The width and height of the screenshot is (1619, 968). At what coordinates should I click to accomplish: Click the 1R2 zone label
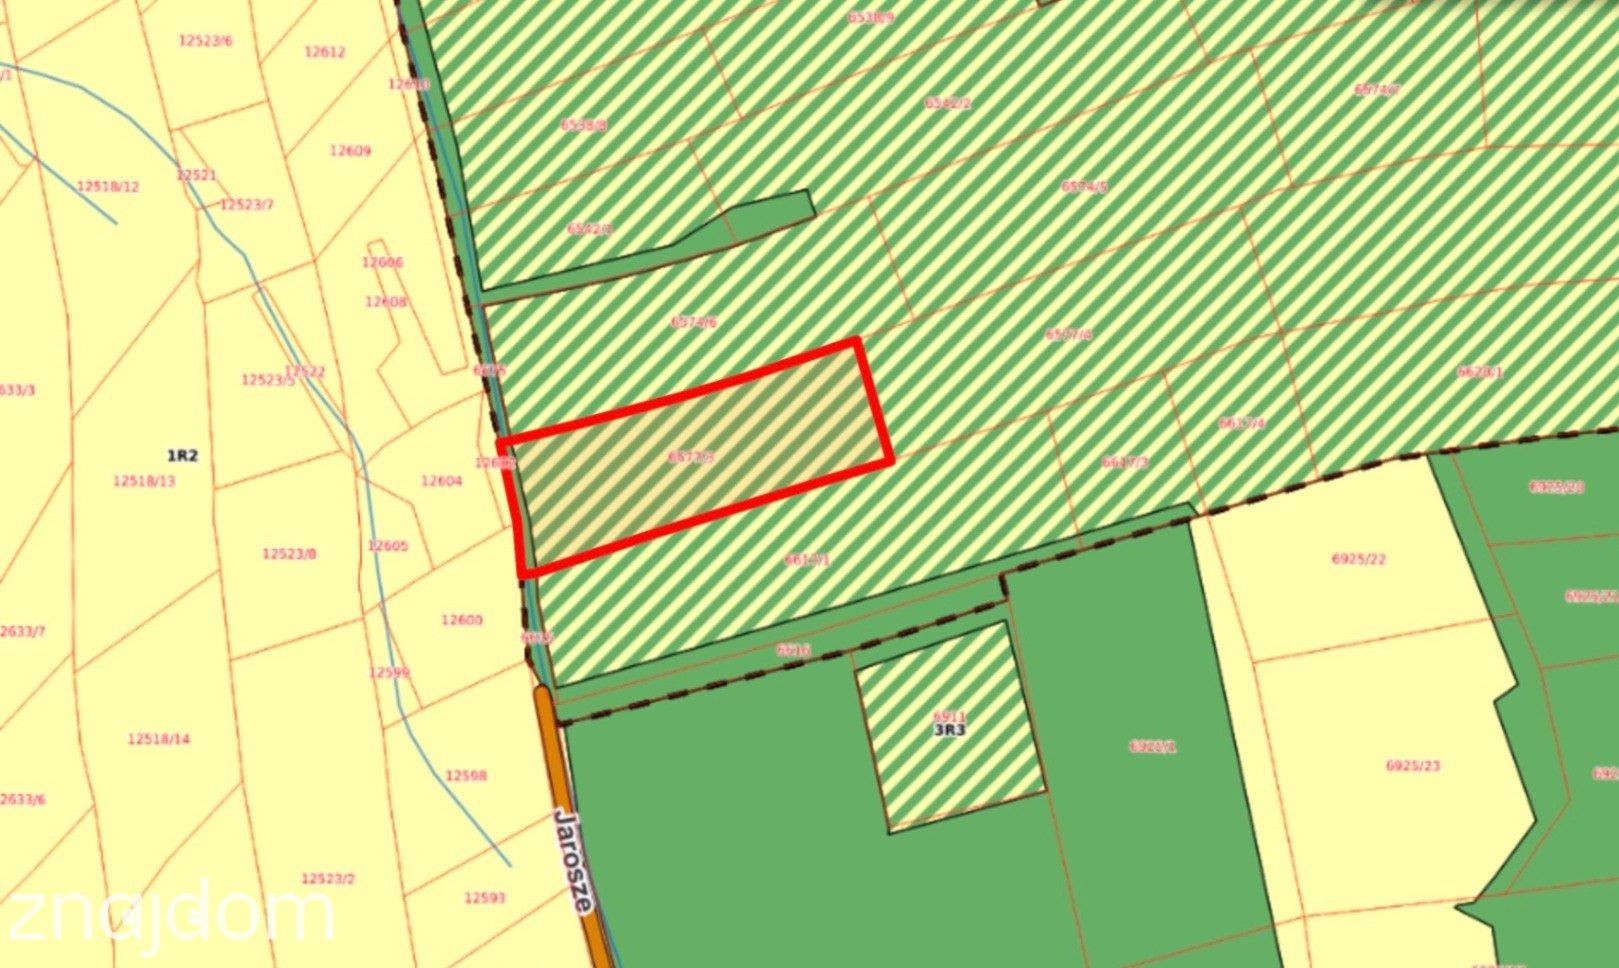click(x=182, y=456)
